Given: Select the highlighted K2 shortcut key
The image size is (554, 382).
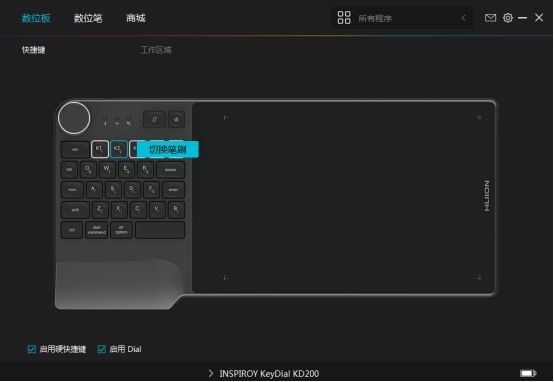Looking at the screenshot, I should click(119, 149).
